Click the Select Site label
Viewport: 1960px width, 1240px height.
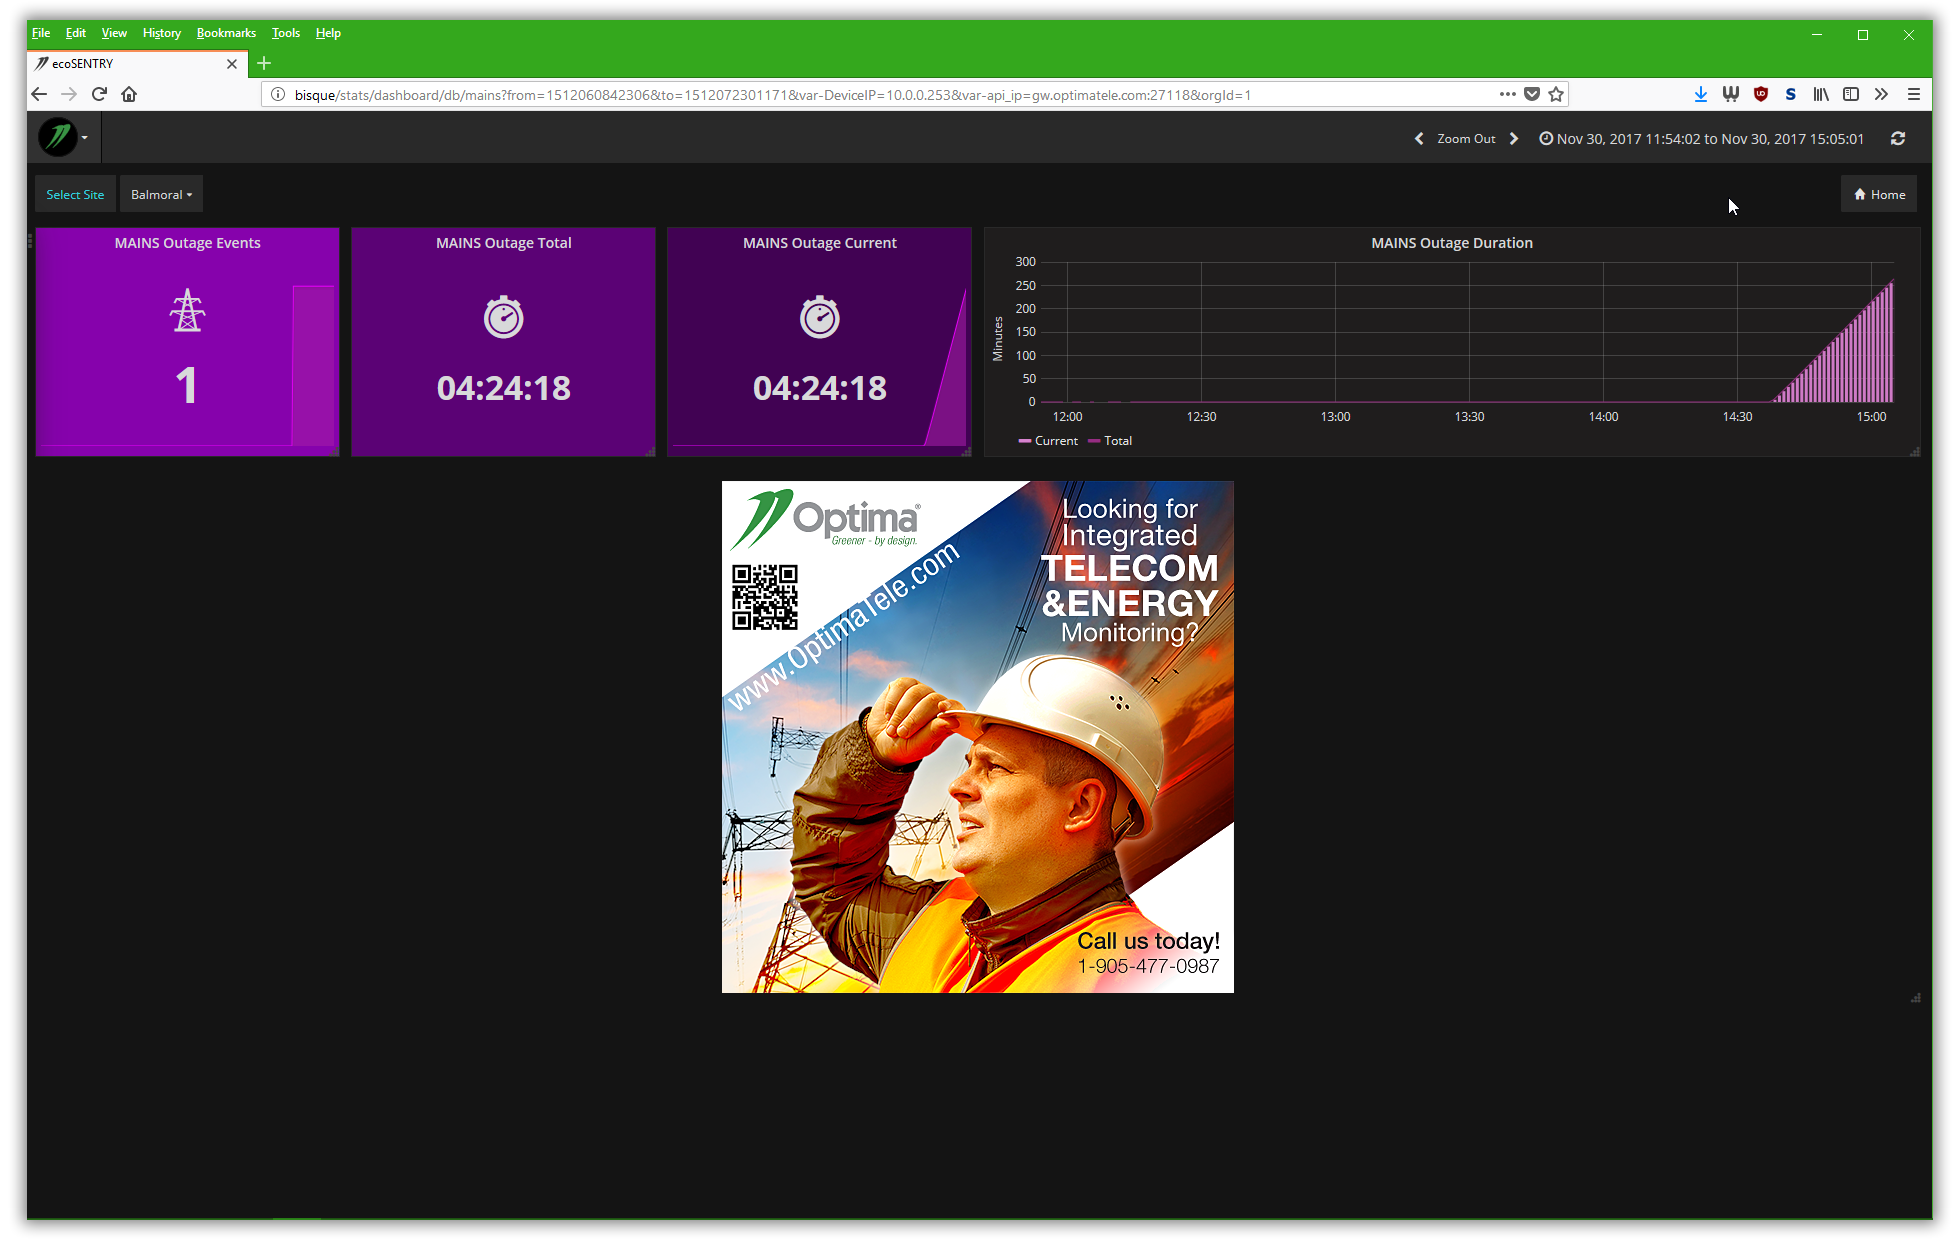[75, 194]
